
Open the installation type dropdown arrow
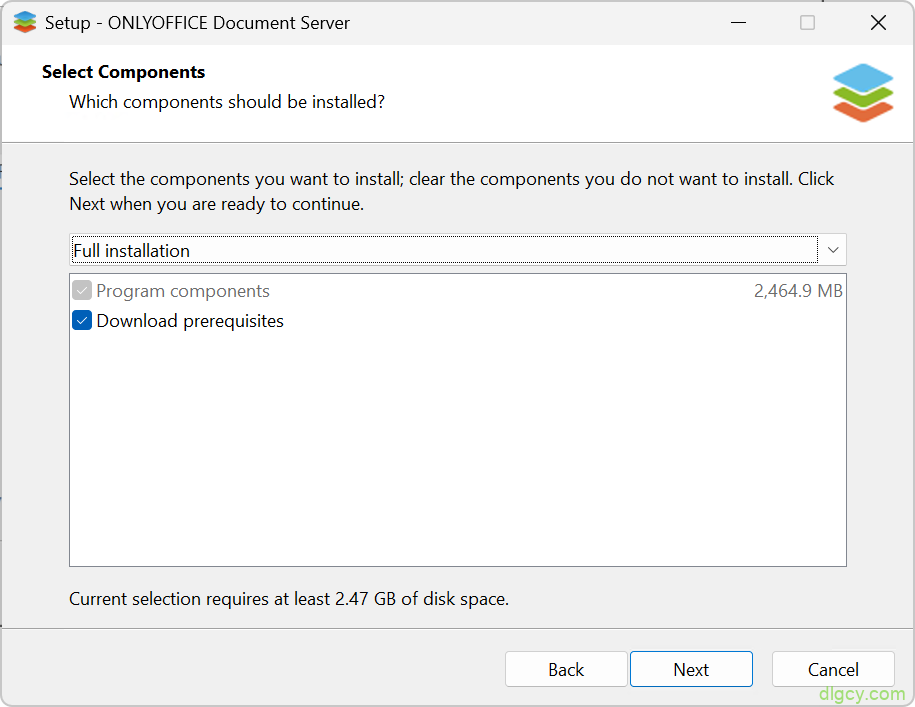tap(833, 250)
